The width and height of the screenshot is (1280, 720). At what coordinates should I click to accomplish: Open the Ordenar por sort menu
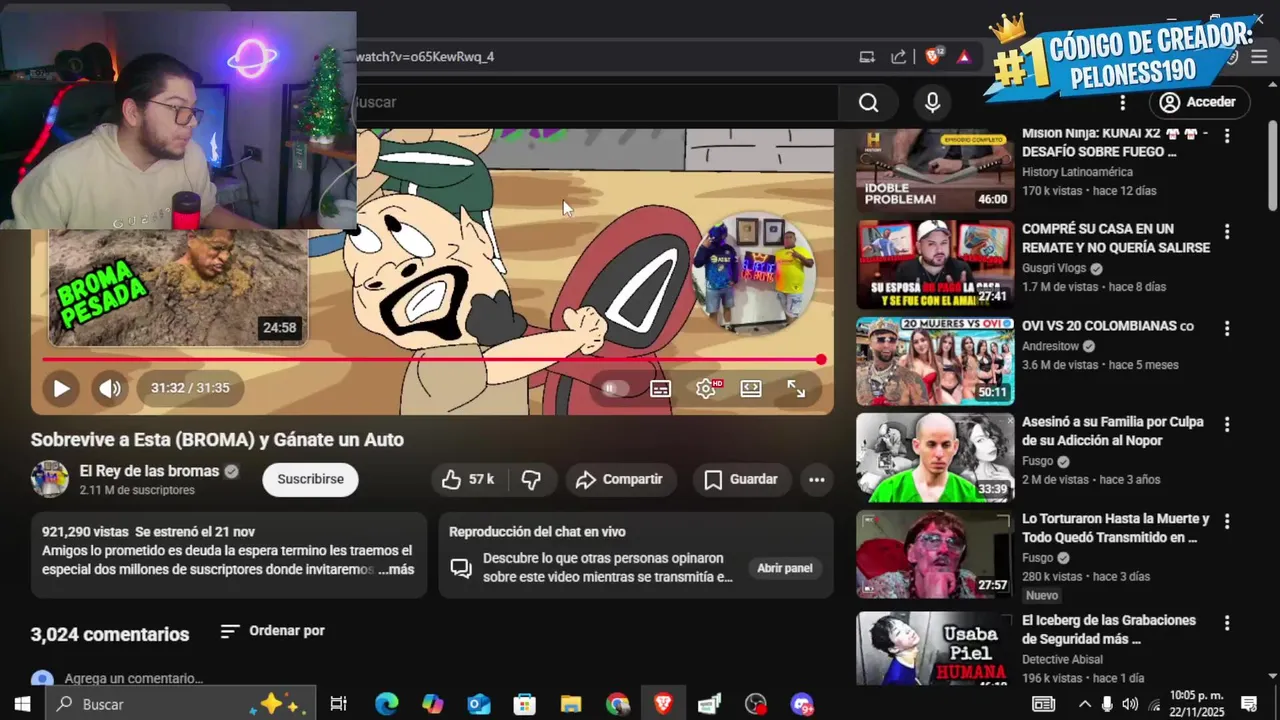[x=273, y=631]
